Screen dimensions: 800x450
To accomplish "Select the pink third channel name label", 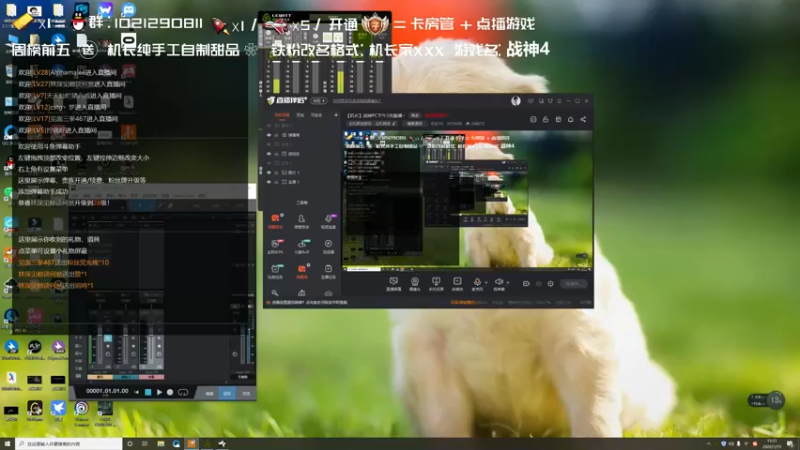I will click(x=152, y=377).
